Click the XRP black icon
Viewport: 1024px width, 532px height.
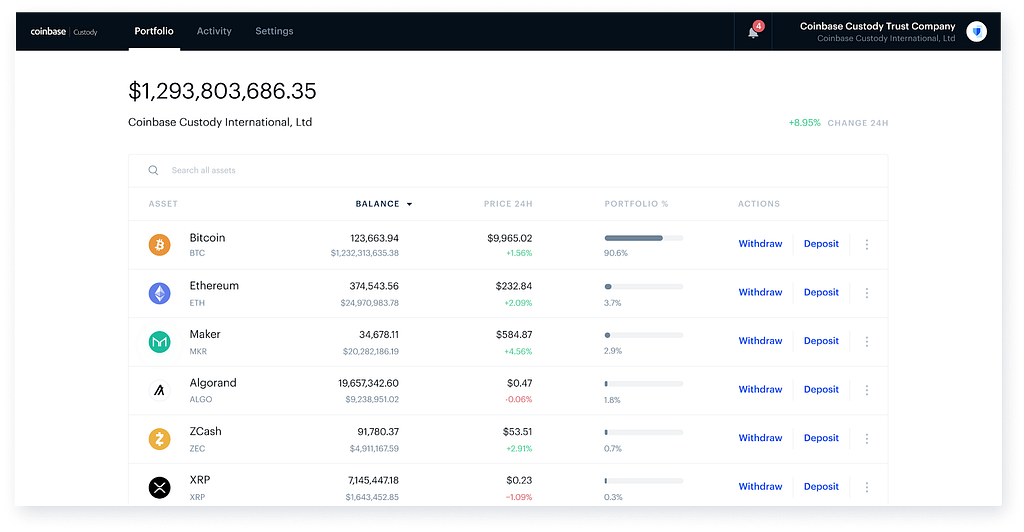point(159,488)
